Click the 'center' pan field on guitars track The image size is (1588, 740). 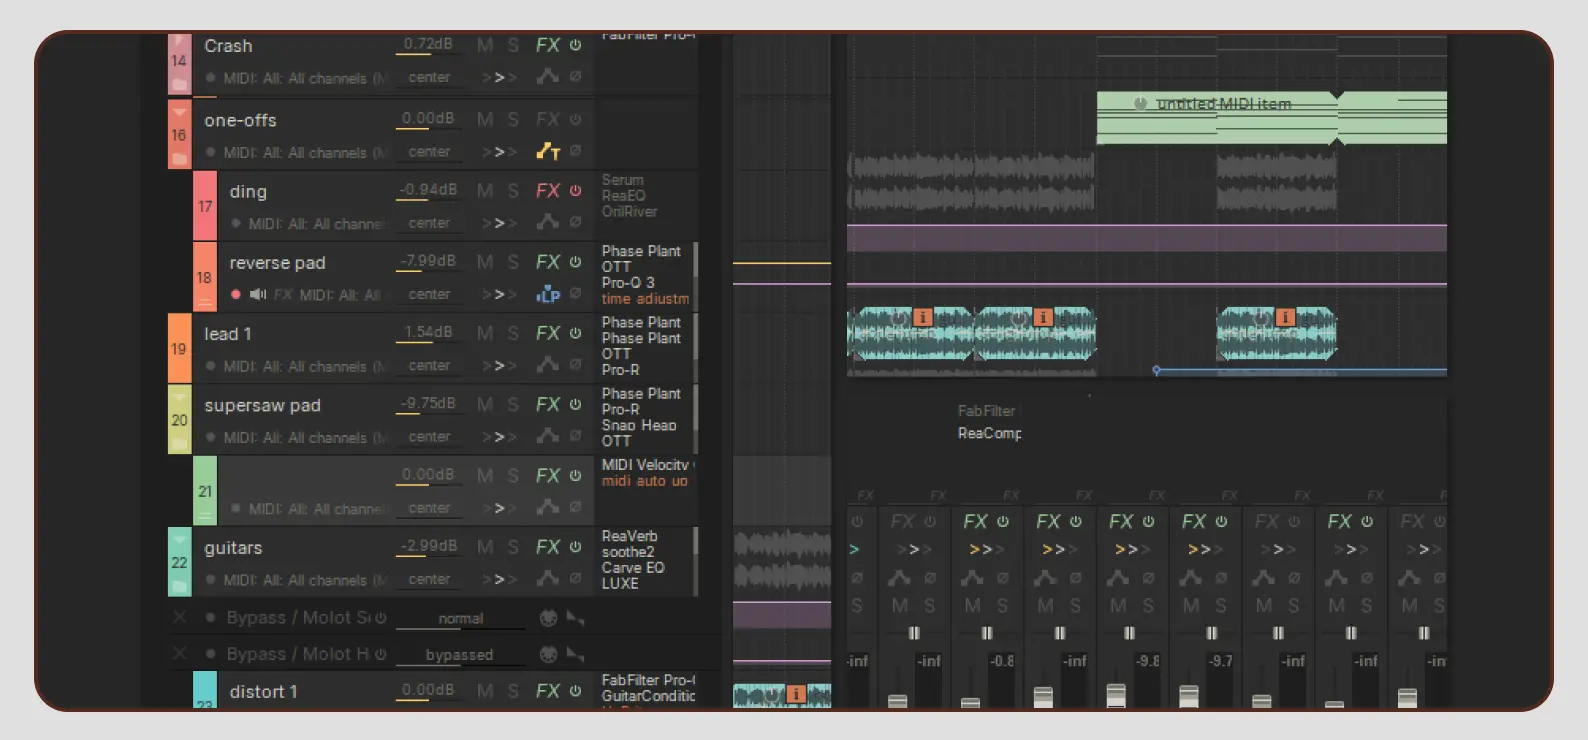click(x=429, y=579)
